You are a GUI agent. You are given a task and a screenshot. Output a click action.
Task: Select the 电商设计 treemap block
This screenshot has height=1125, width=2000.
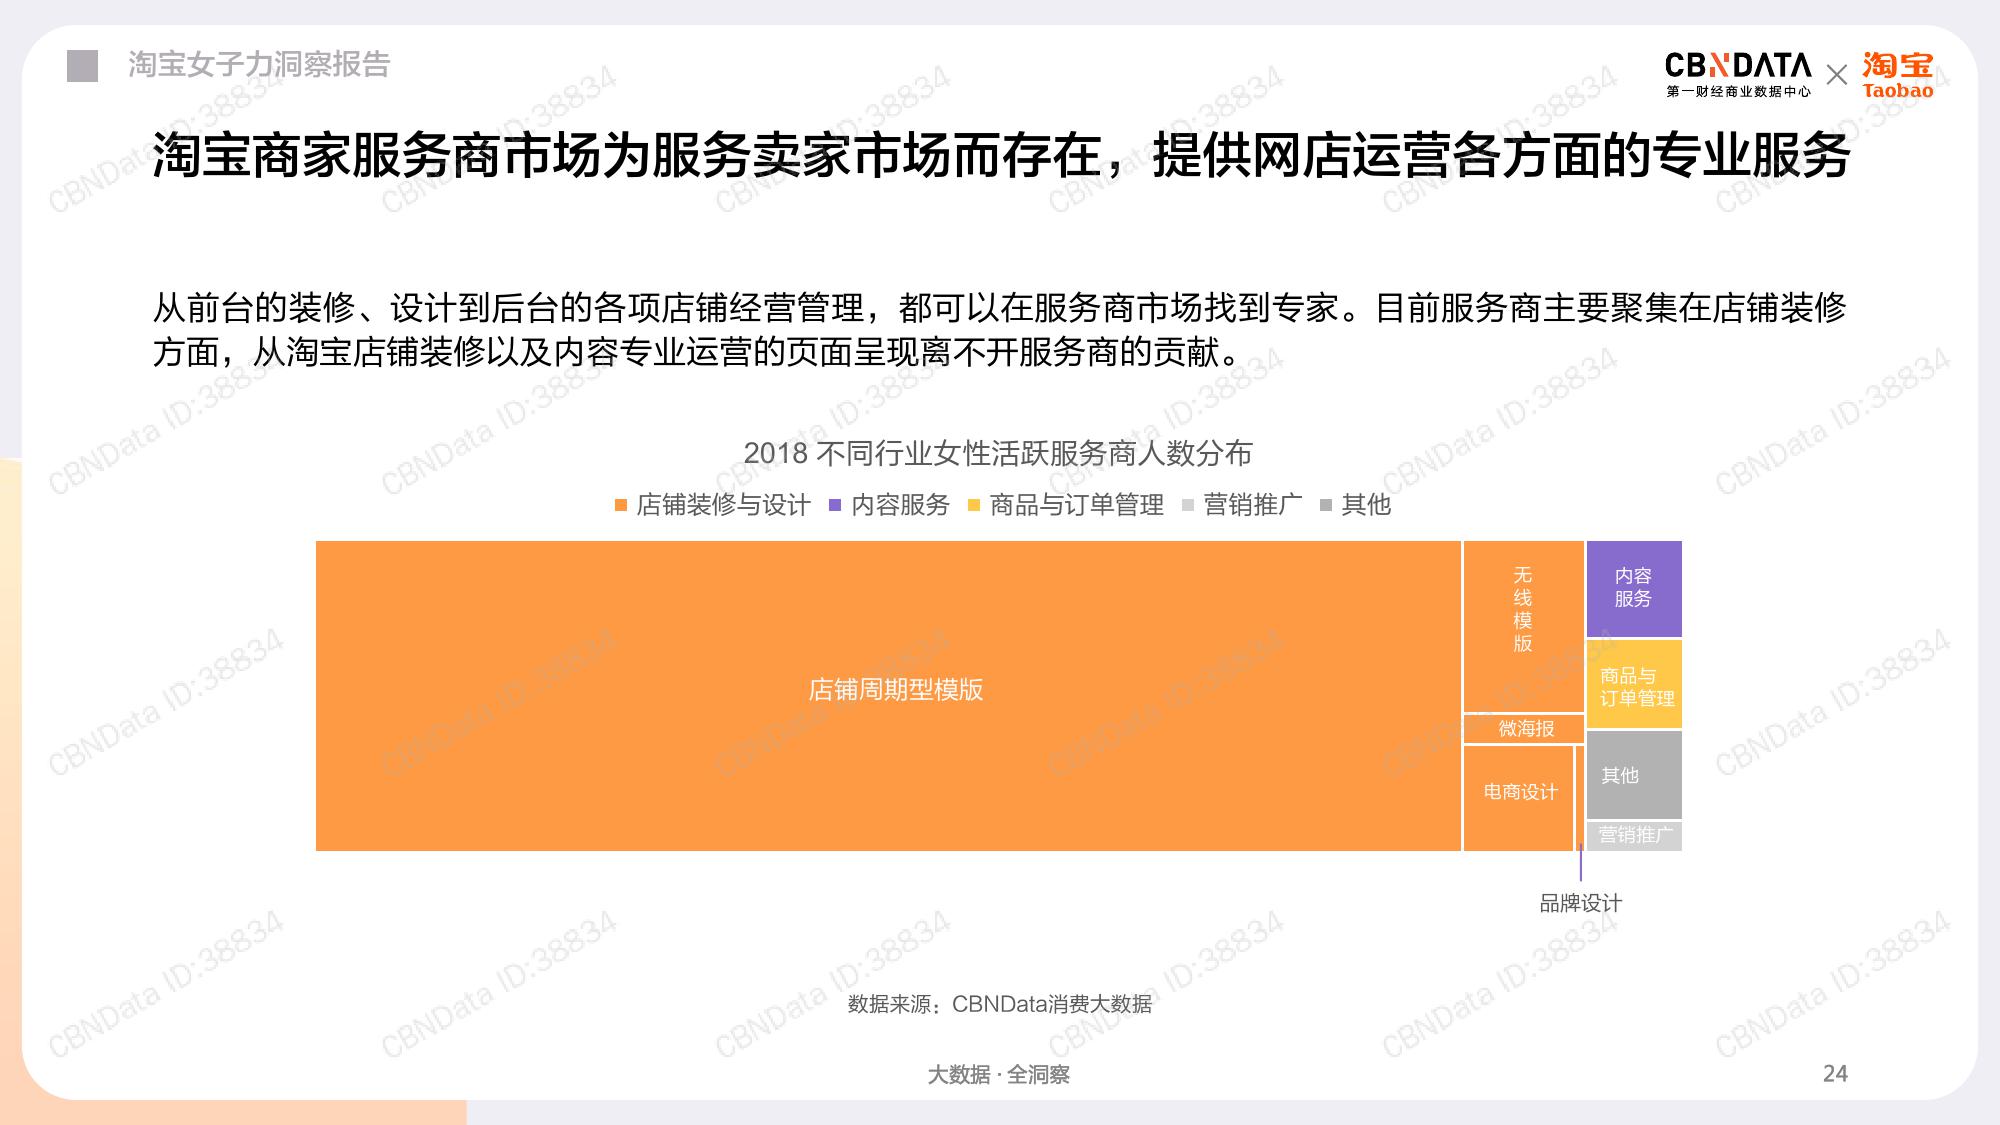point(1518,797)
